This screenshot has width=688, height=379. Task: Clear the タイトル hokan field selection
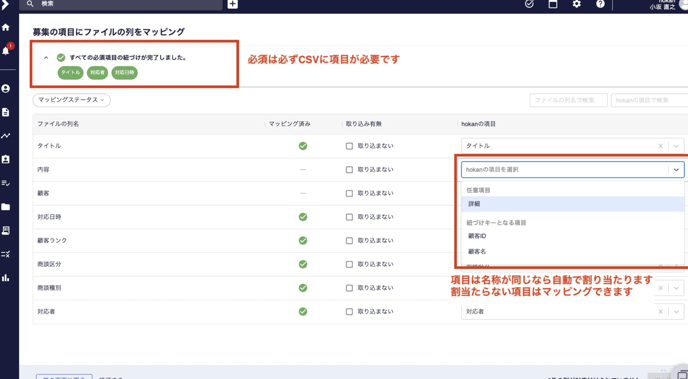pyautogui.click(x=660, y=146)
